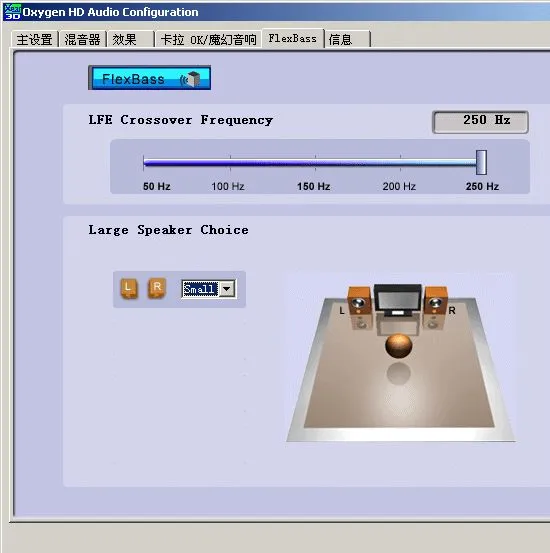Set crossover slider at 100 Hz mark
550x553 pixels.
tap(230, 162)
